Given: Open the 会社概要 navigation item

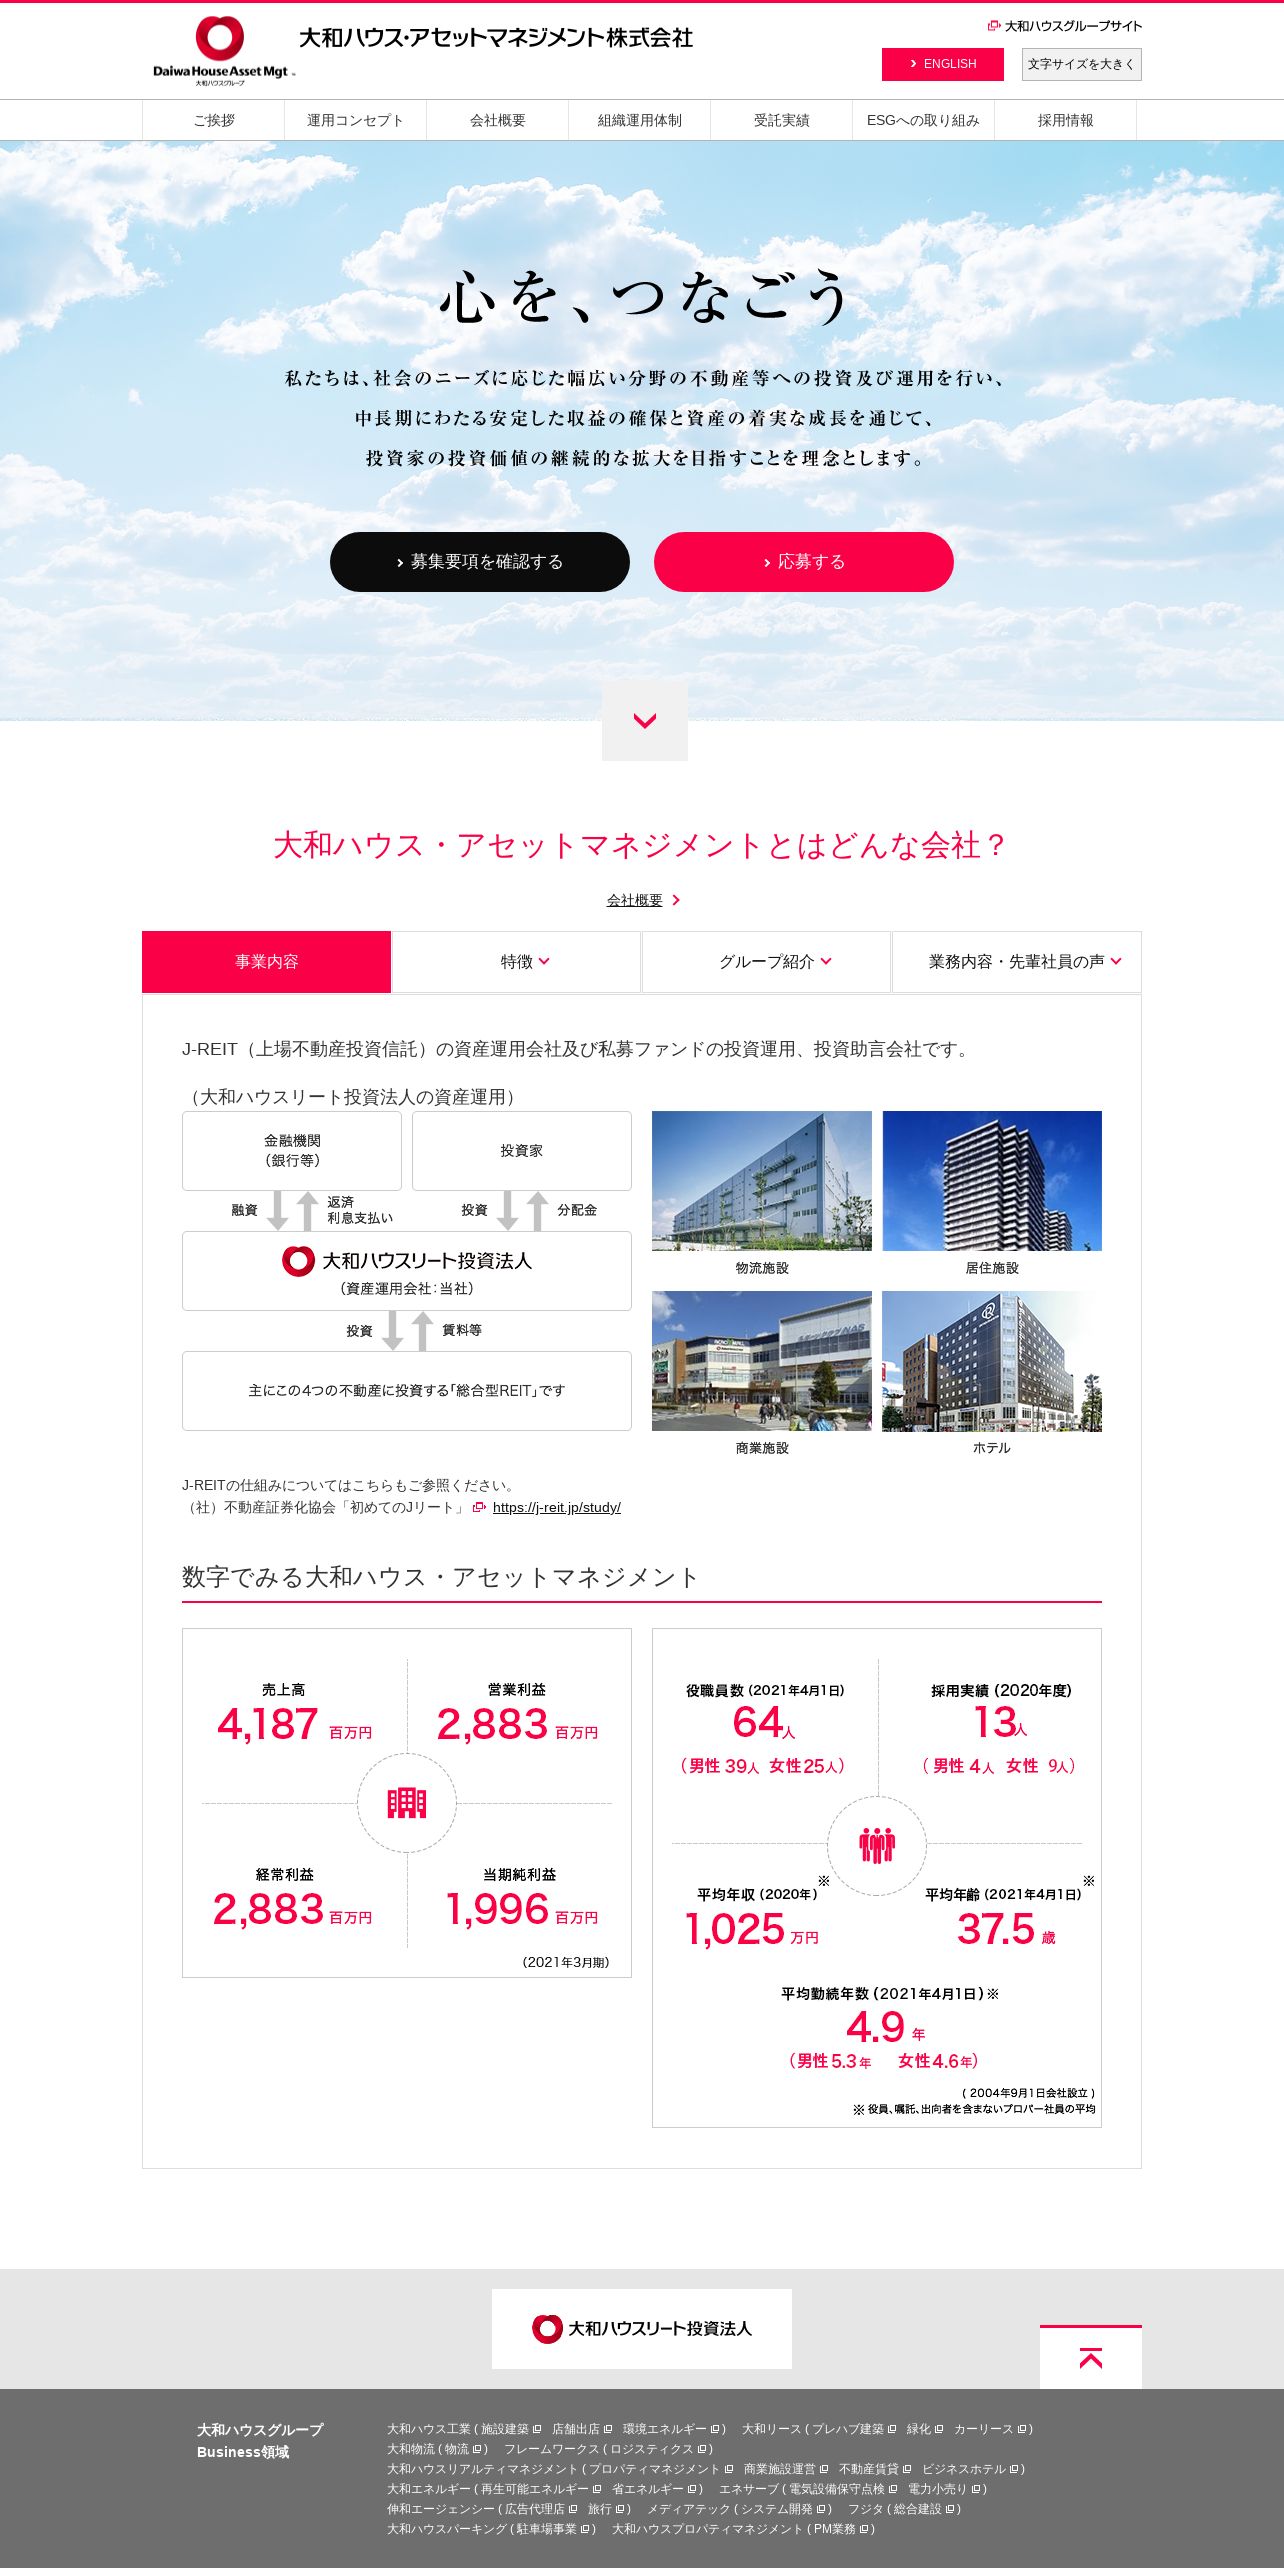Looking at the screenshot, I should click(x=497, y=120).
